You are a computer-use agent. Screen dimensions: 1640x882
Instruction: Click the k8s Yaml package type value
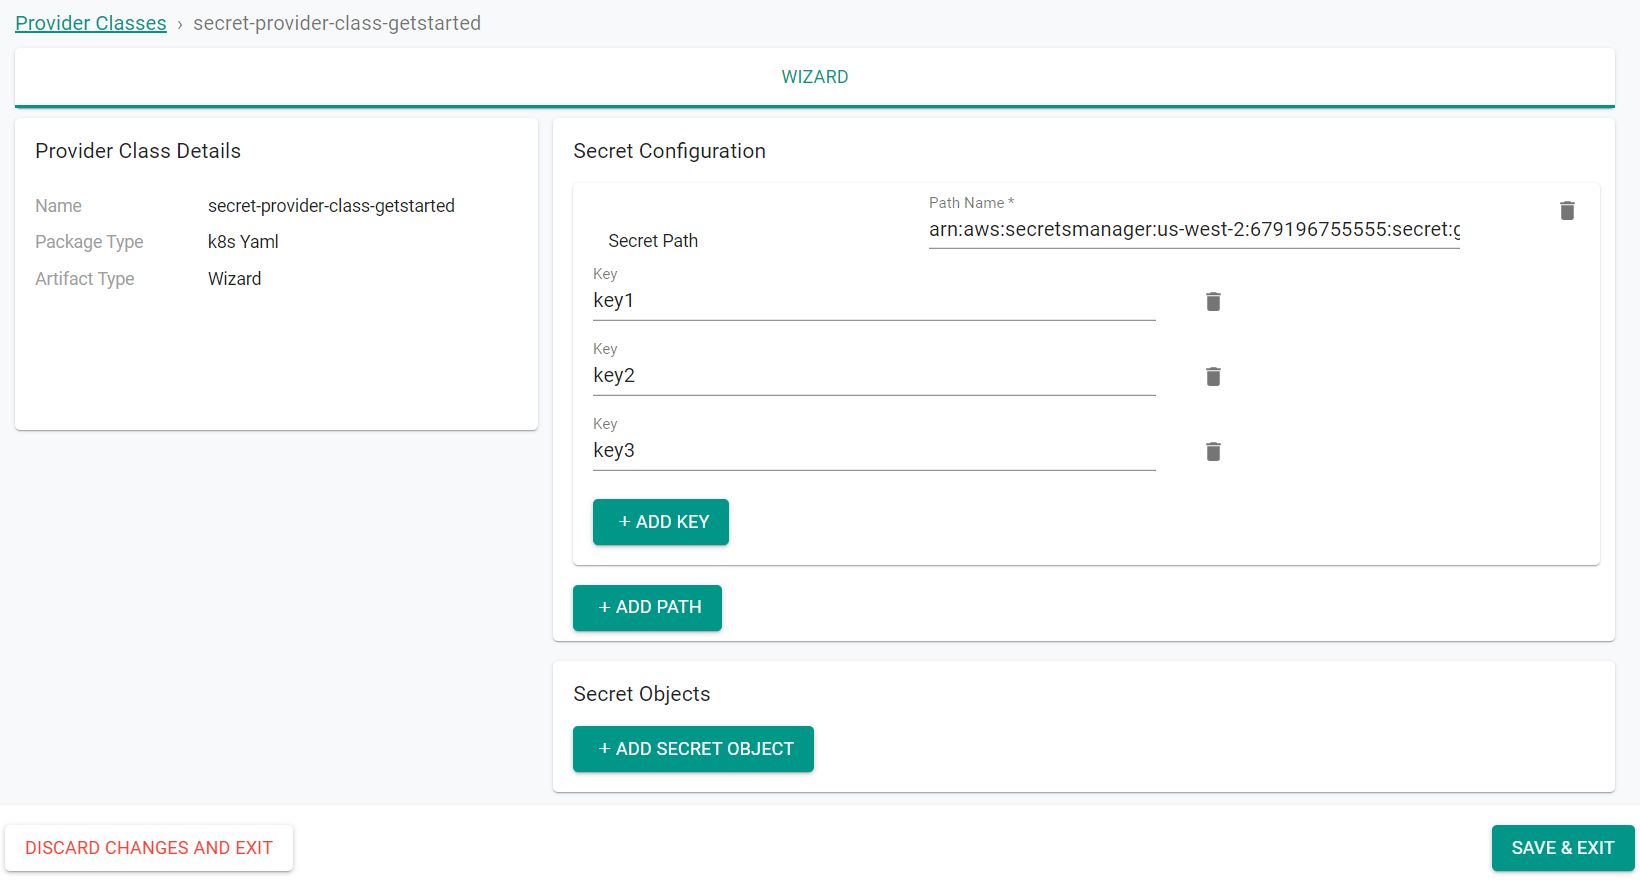point(243,242)
